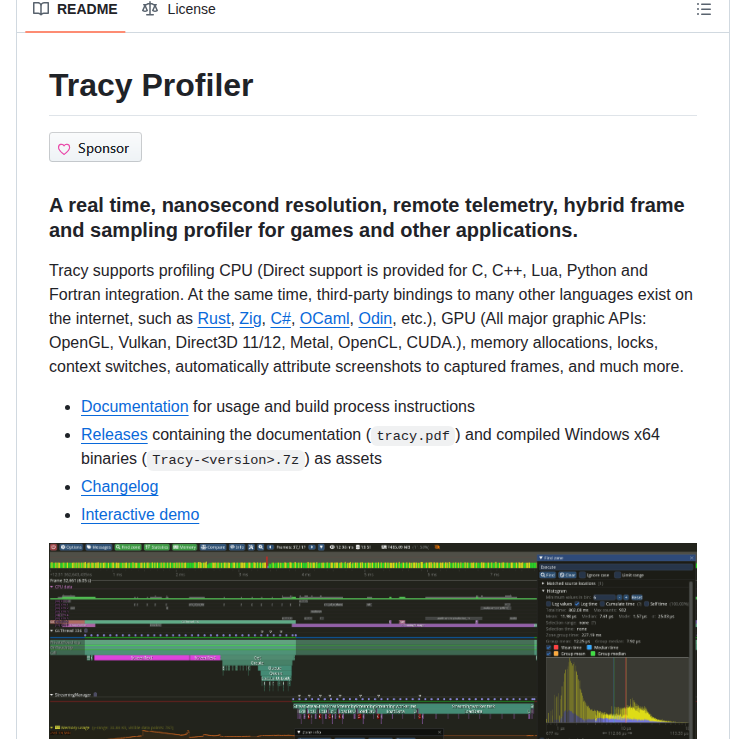This screenshot has width=746, height=739.
Task: Click the Mean time color swatch
Action: click(x=555, y=647)
